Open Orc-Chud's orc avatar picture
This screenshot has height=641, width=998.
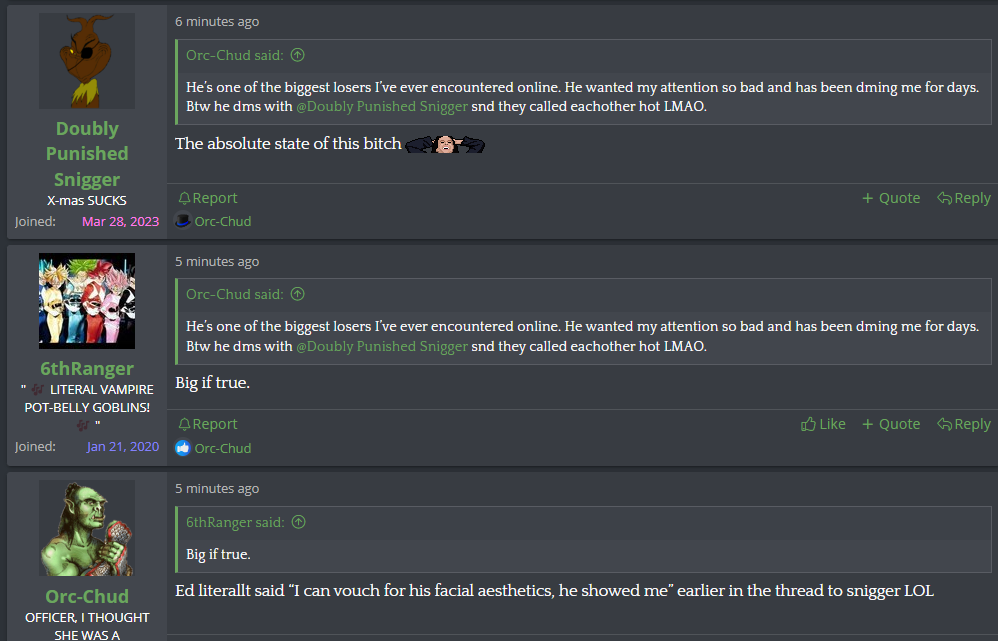click(x=87, y=528)
